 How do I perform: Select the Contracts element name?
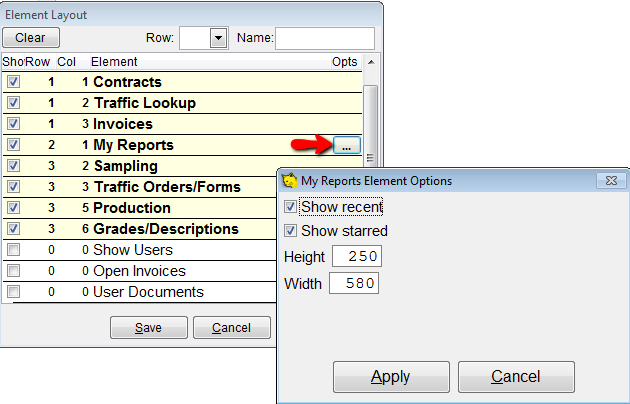point(127,82)
